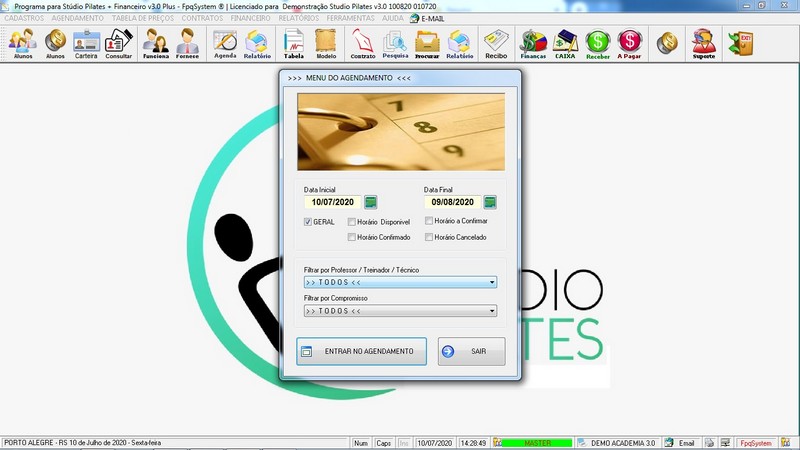Click the Caps indicator in status bar
Image resolution: width=800 pixels, height=450 pixels.
pyautogui.click(x=384, y=443)
